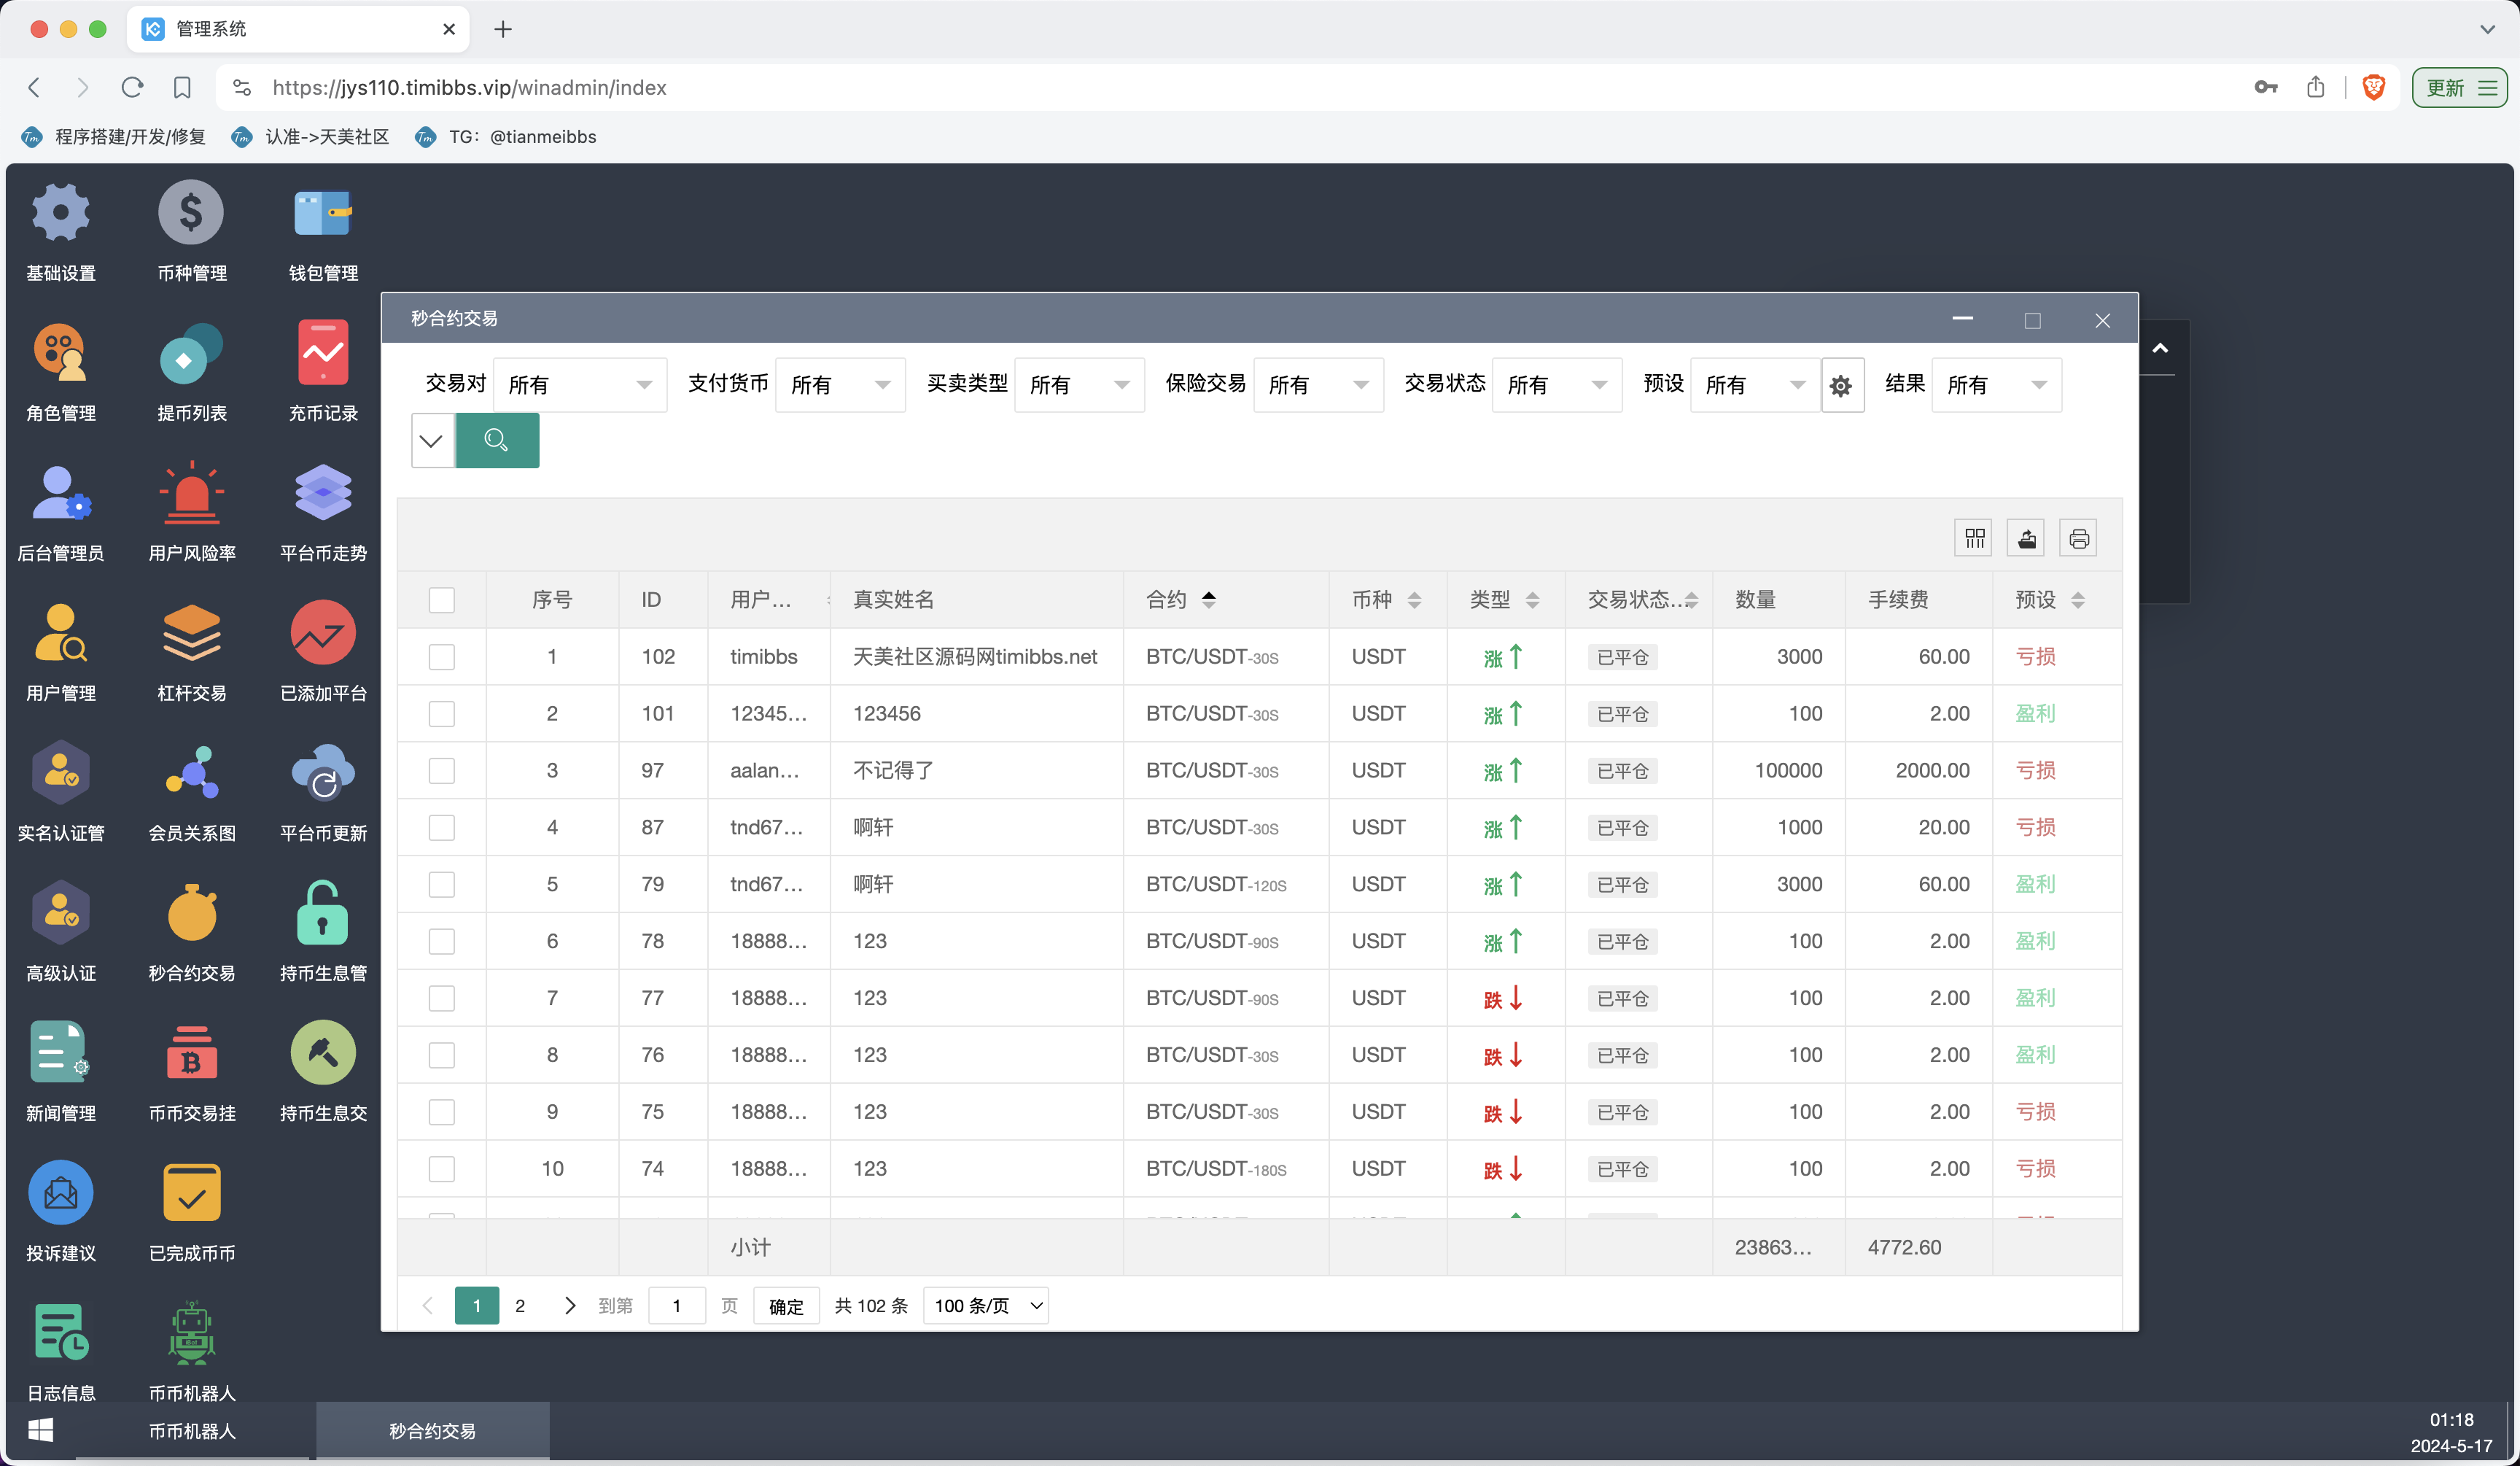Open the 杠杆交易 icon

point(191,632)
